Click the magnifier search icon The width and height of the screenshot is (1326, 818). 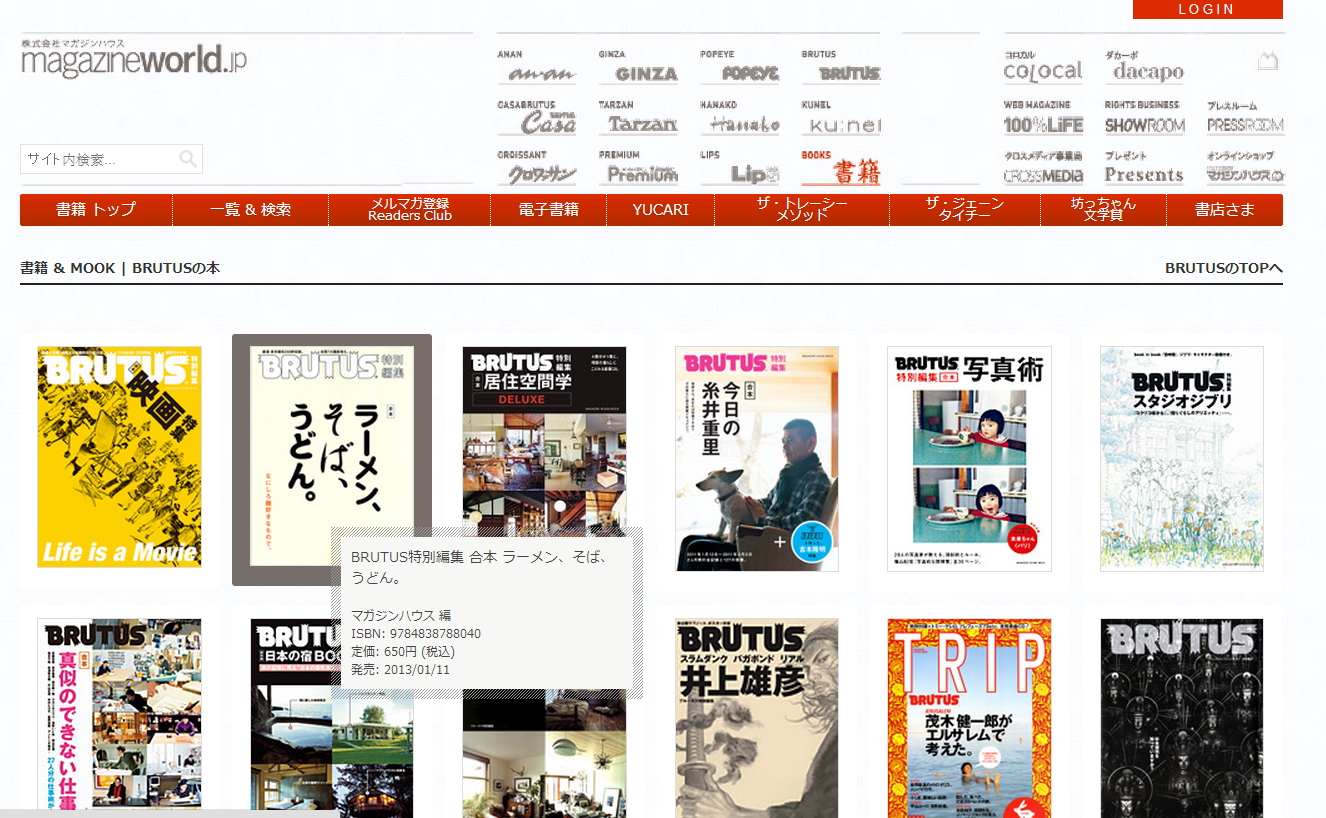pyautogui.click(x=188, y=159)
